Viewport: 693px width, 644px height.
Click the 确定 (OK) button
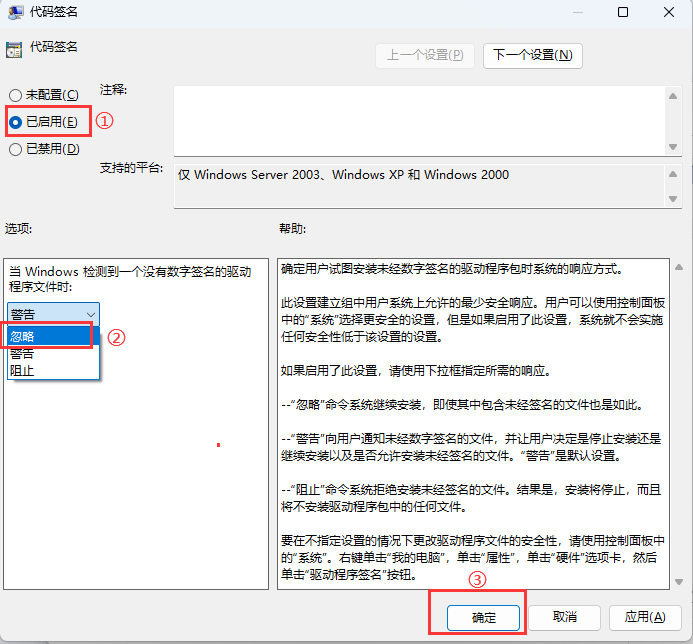coord(483,617)
